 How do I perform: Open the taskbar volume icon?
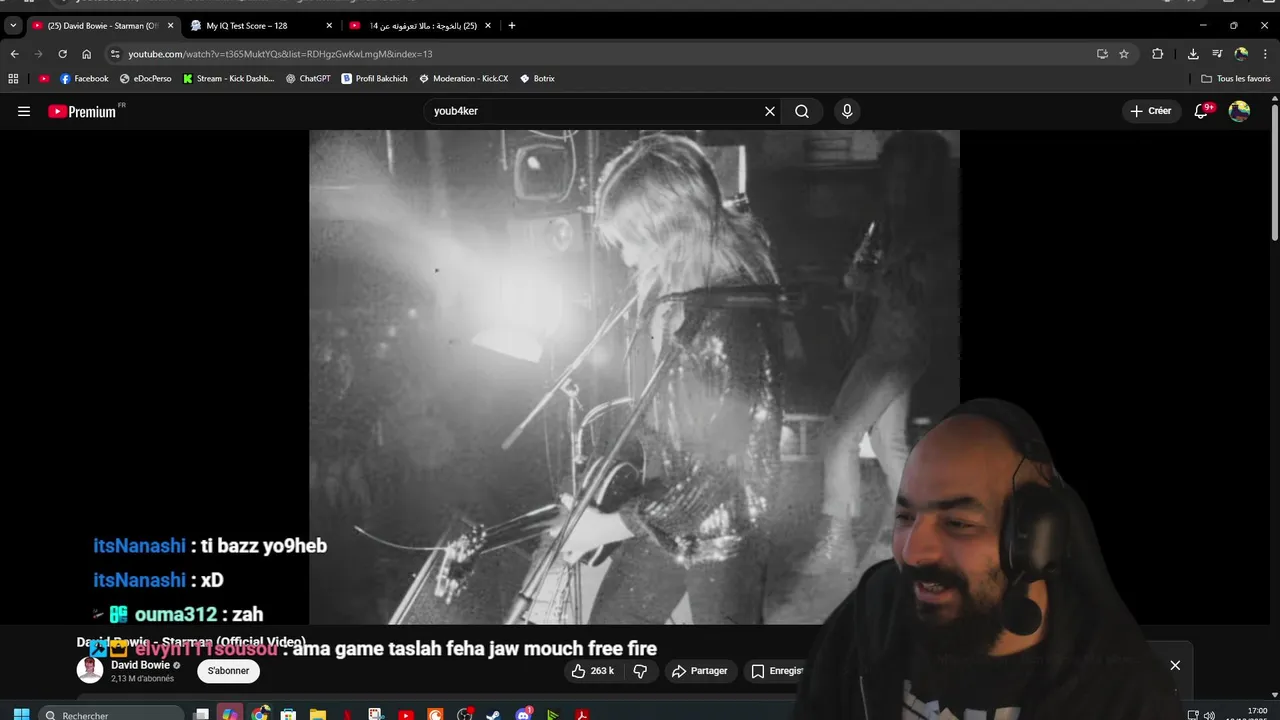tap(1209, 715)
